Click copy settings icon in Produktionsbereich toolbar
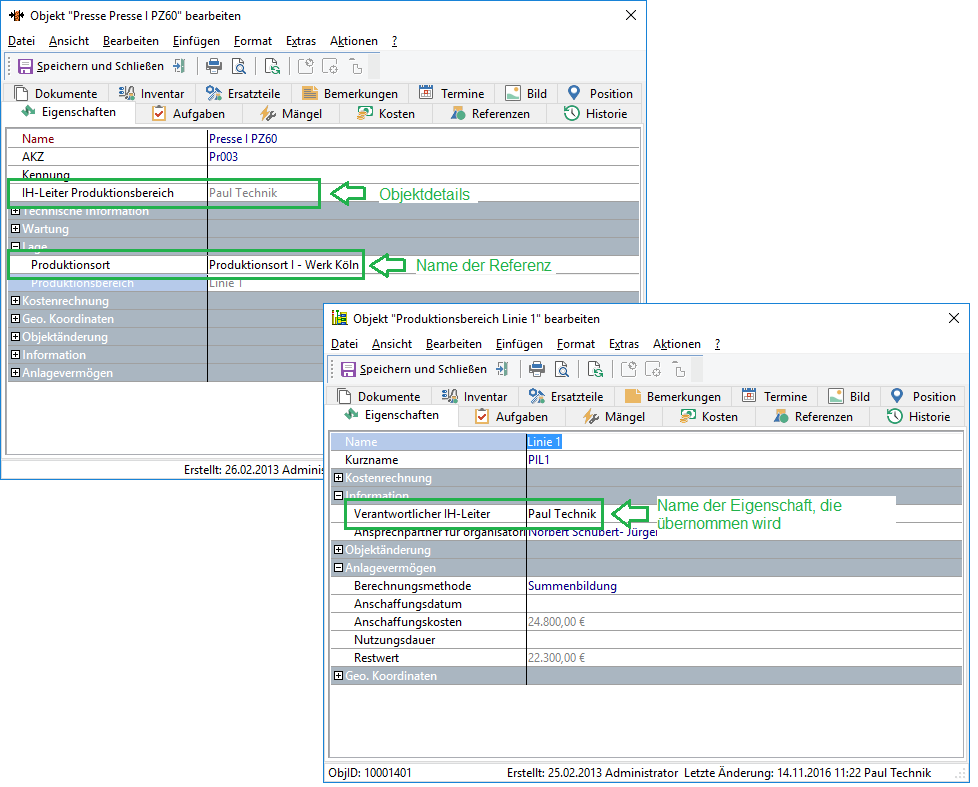The width and height of the screenshot is (978, 787). click(x=653, y=369)
